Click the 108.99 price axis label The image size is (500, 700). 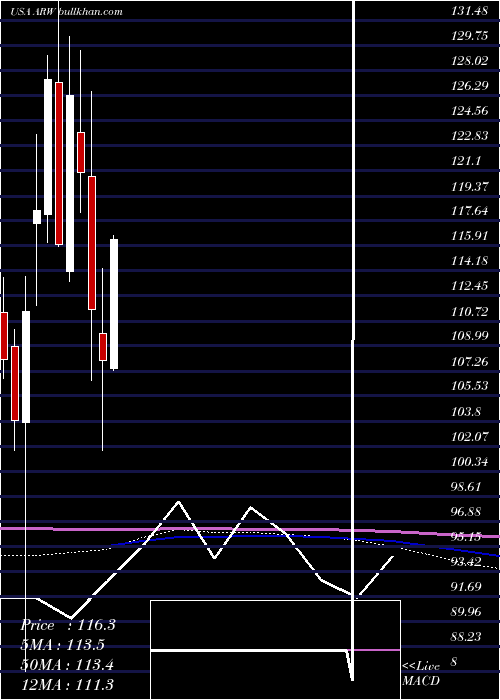tap(469, 337)
